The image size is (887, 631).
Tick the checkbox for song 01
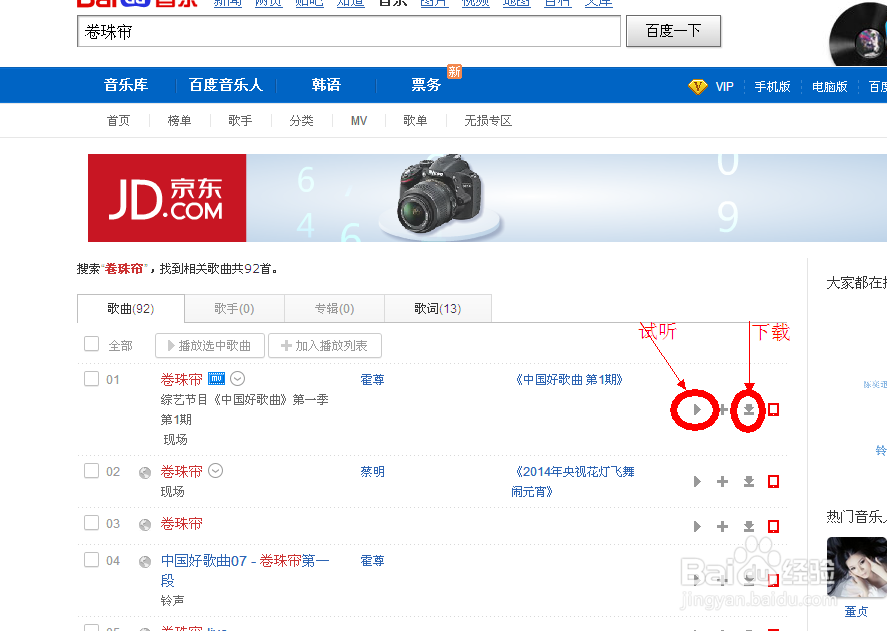(92, 378)
